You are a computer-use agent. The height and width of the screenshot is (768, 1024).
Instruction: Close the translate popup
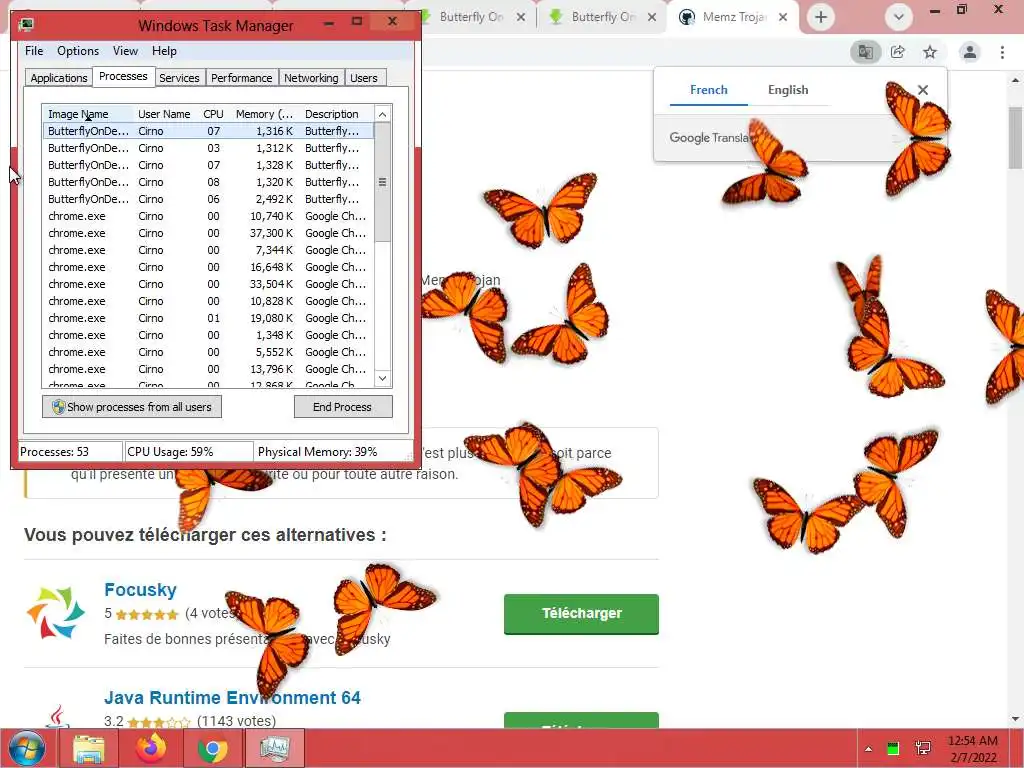point(923,90)
